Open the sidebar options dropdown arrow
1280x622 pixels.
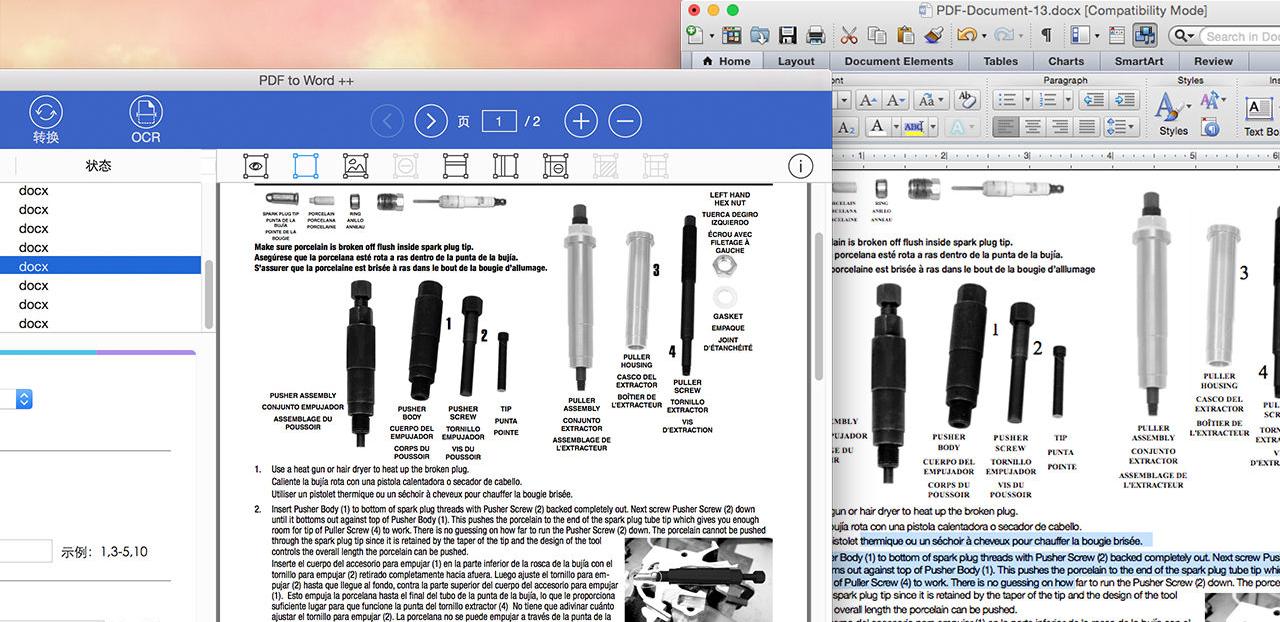(x=1097, y=36)
